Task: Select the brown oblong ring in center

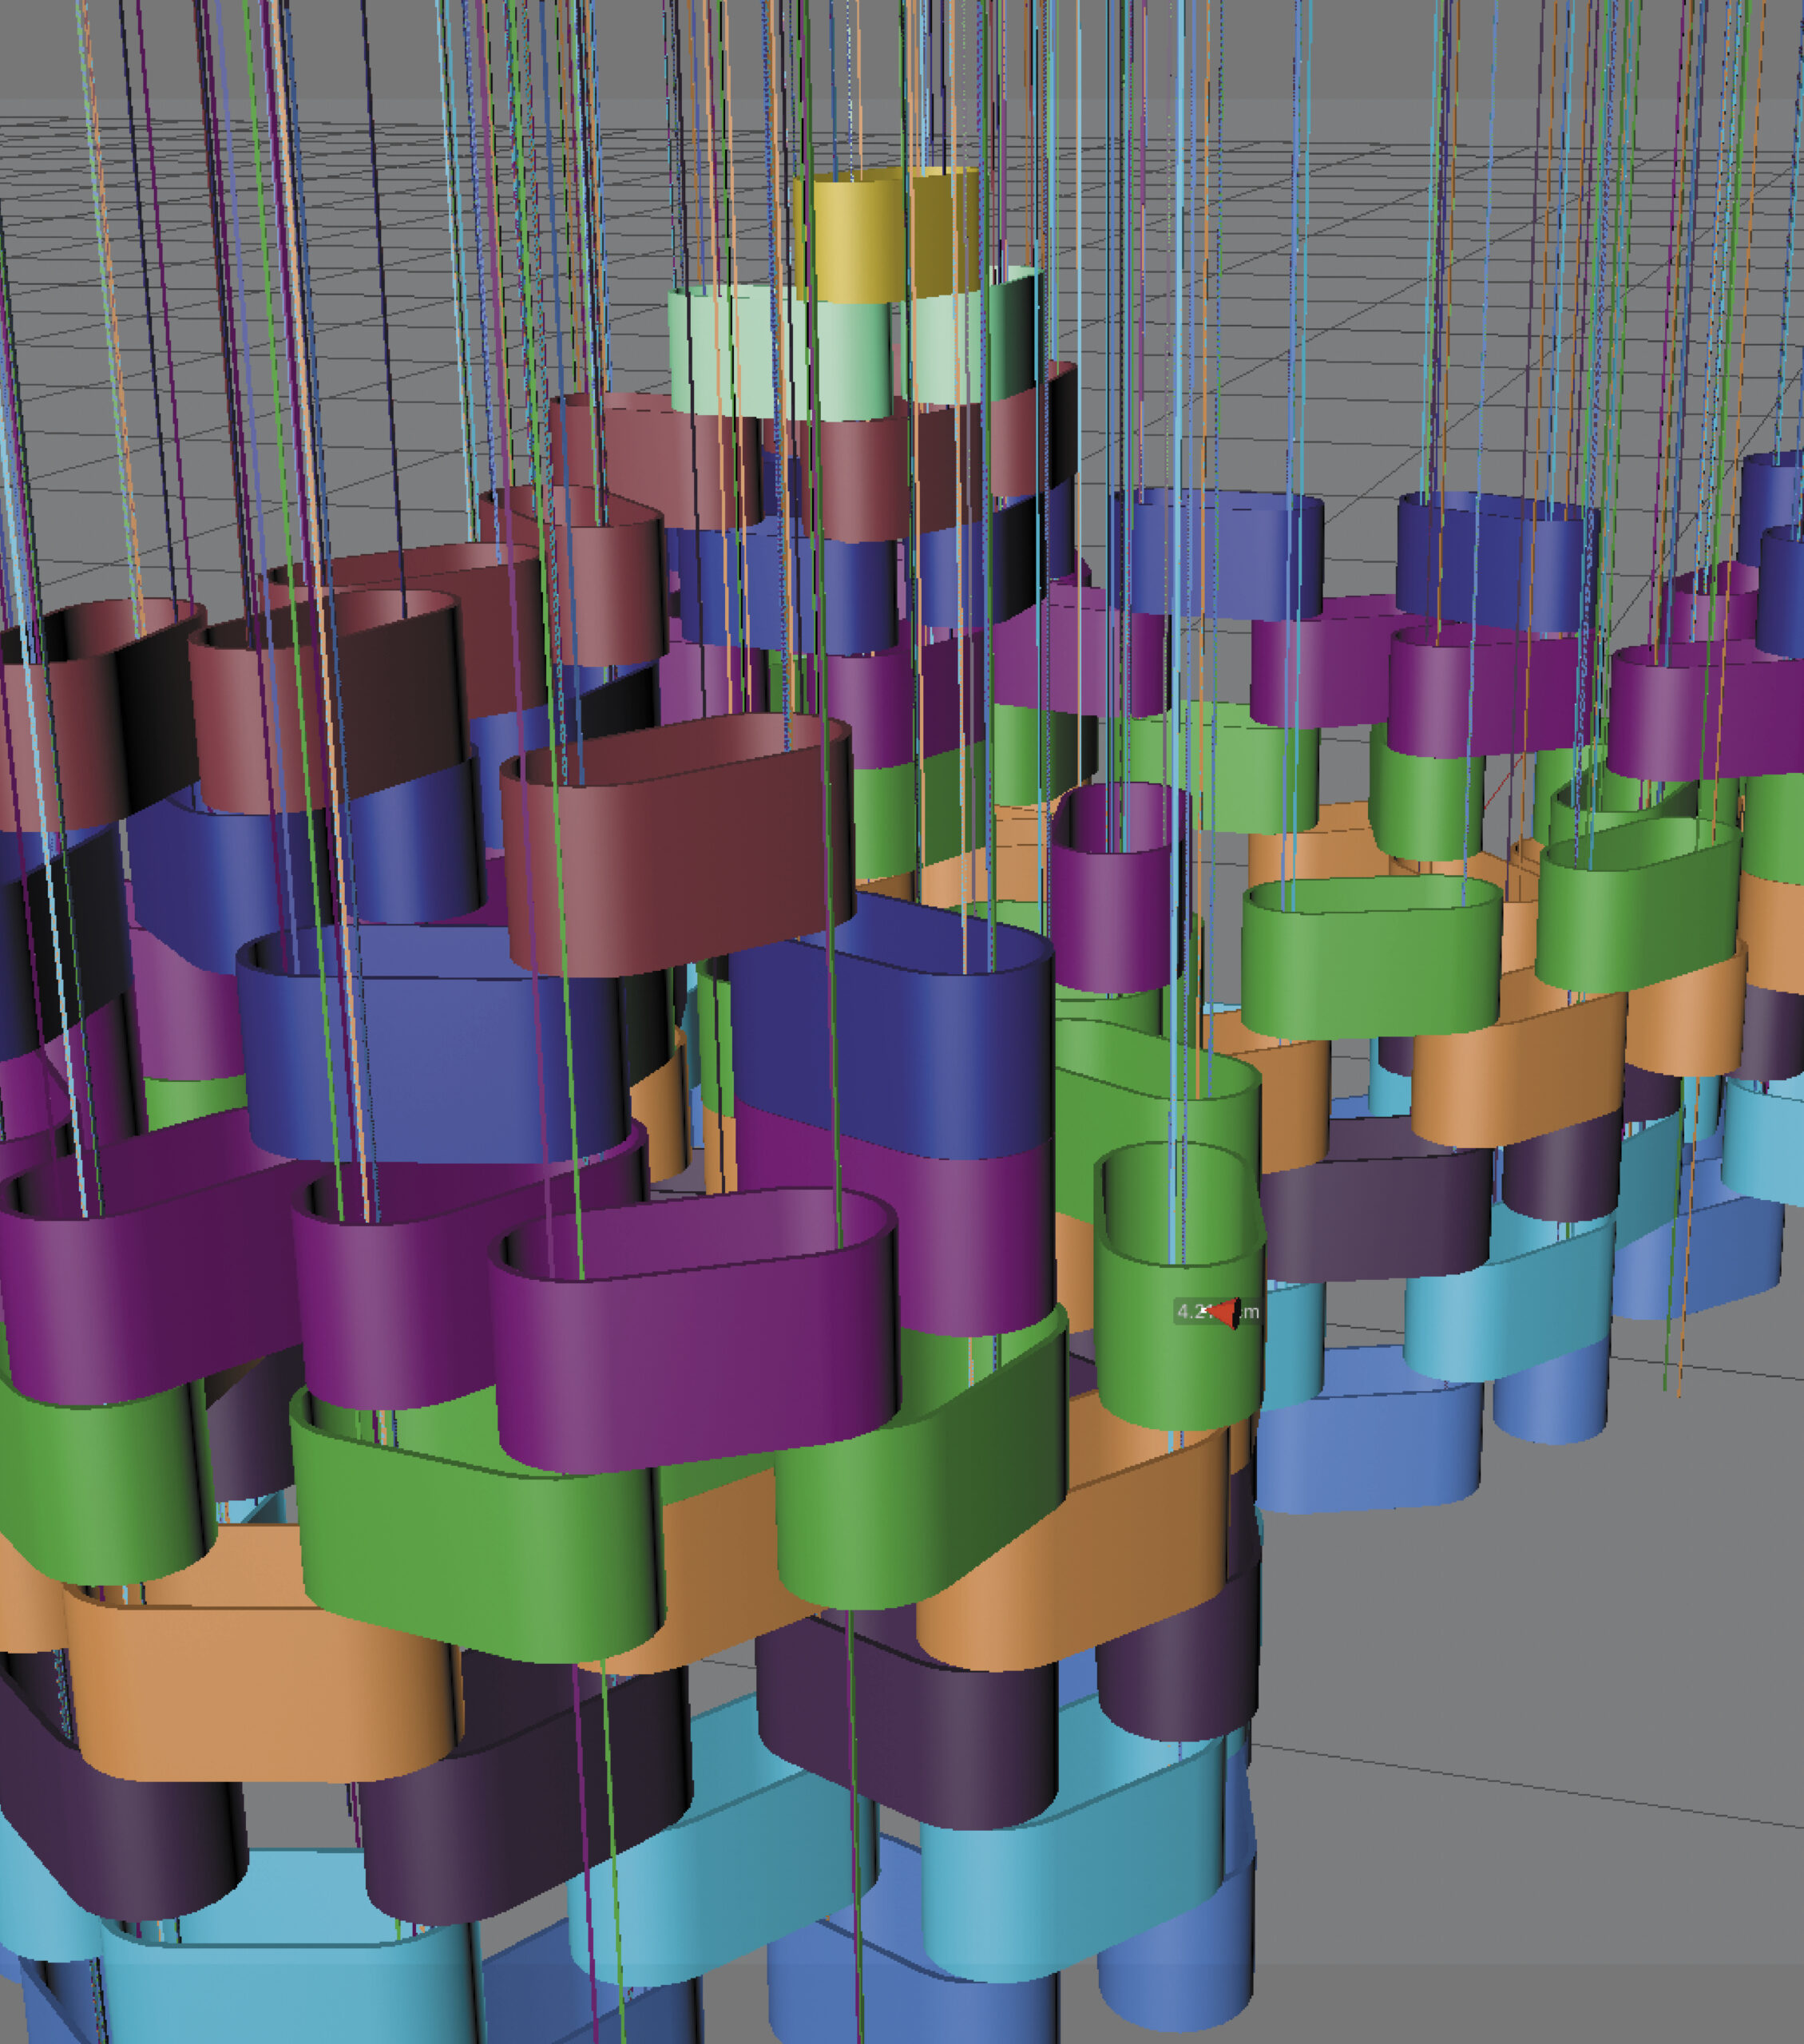Action: (677, 845)
